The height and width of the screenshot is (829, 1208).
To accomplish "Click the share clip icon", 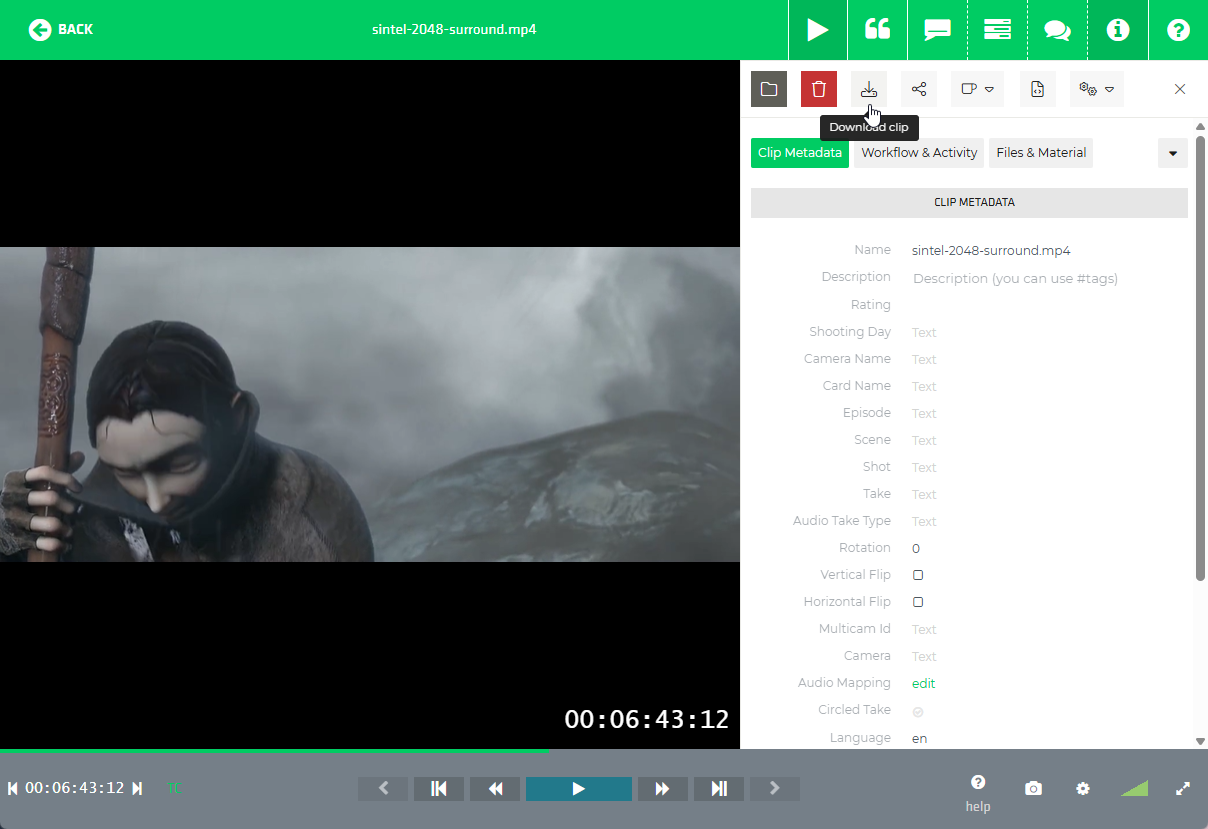I will 919,89.
